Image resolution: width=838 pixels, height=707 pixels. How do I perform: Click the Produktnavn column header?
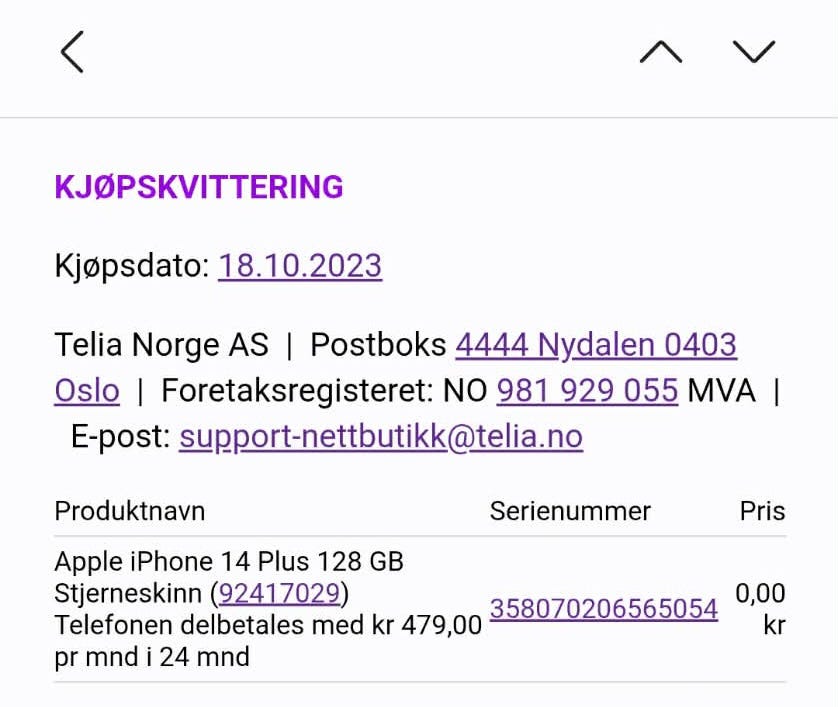click(x=130, y=511)
